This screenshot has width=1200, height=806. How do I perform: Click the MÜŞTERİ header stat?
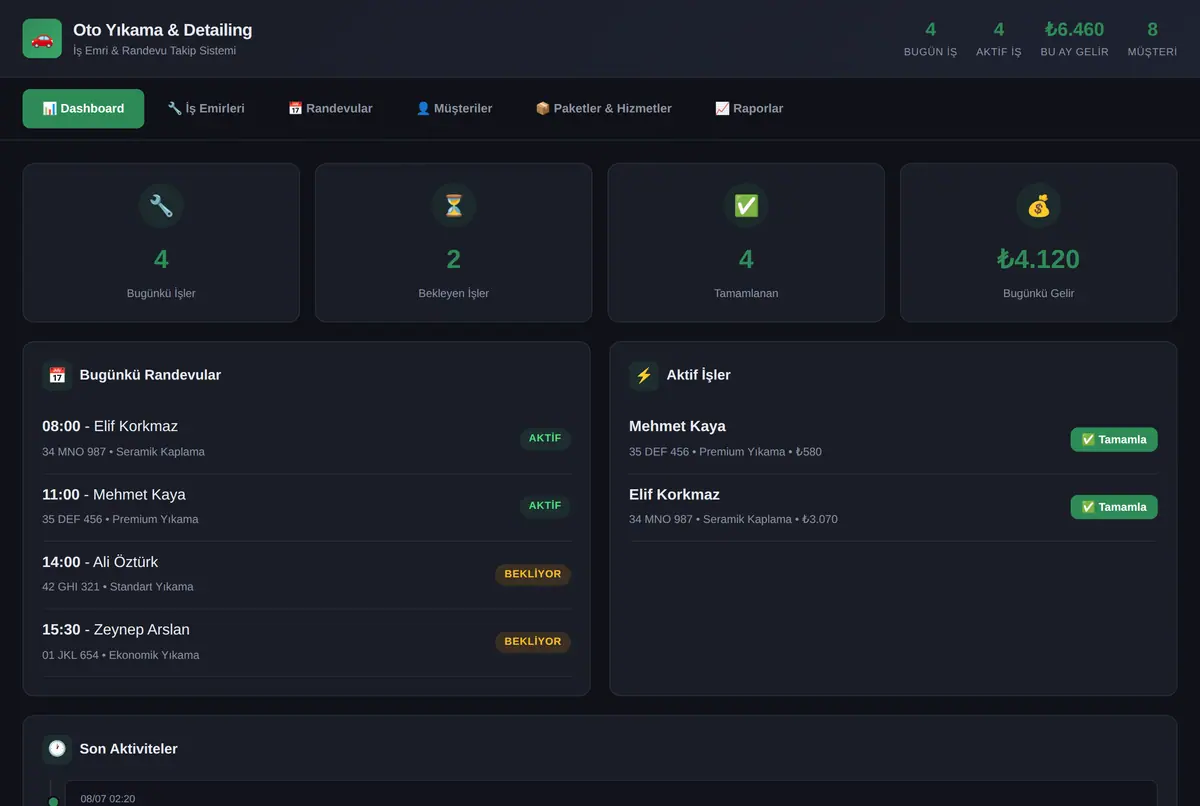coord(1152,39)
